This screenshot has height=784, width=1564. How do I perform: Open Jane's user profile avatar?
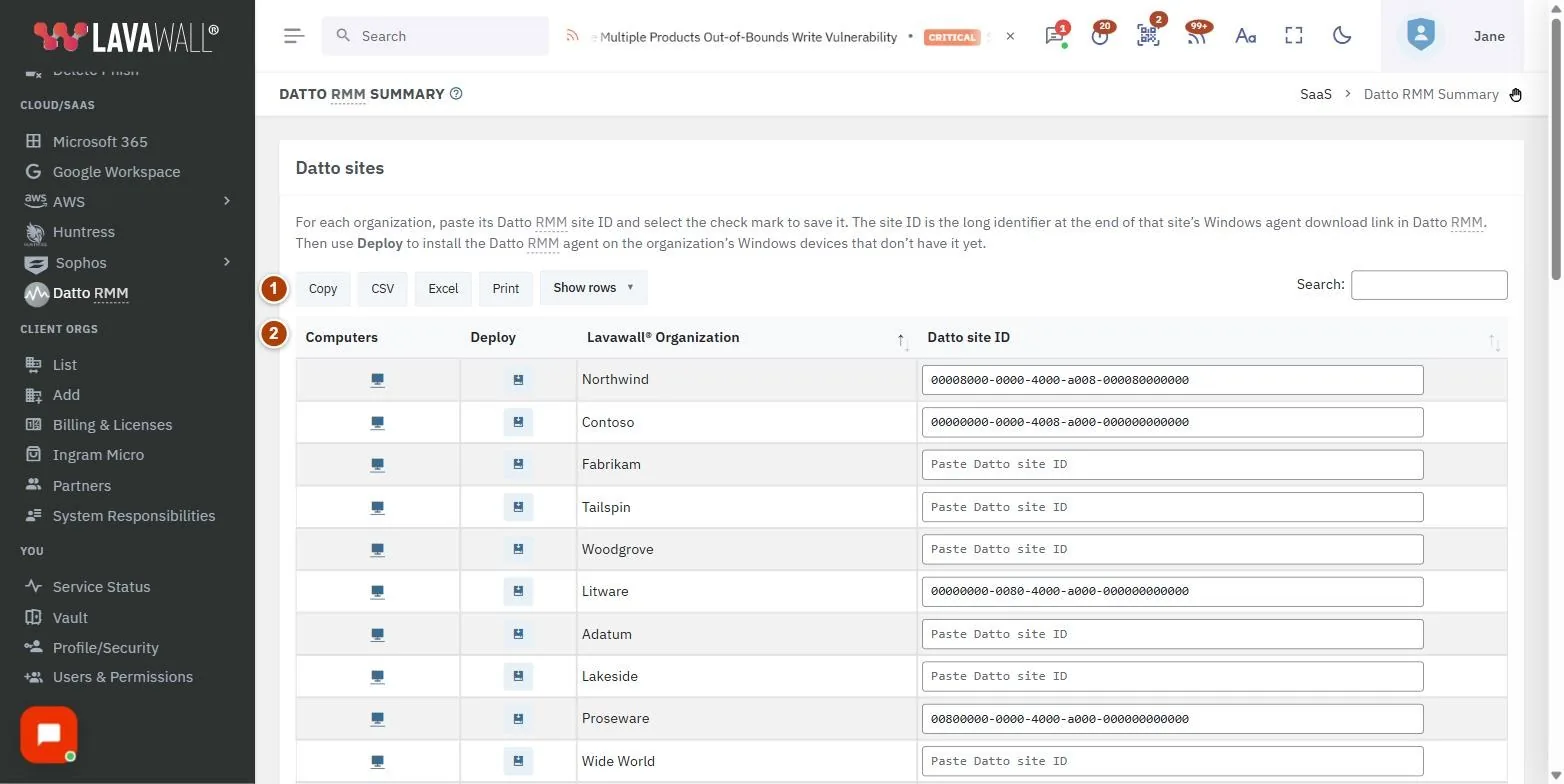(1420, 36)
